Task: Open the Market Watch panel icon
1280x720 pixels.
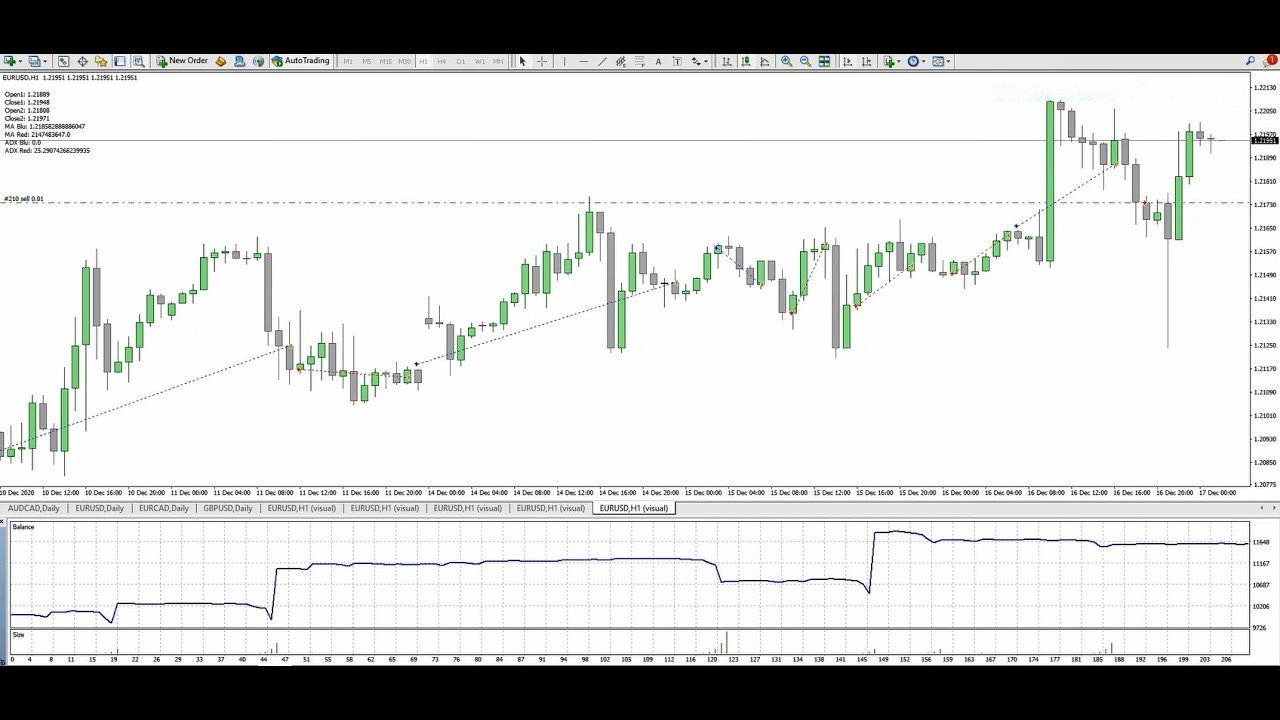Action: [63, 61]
